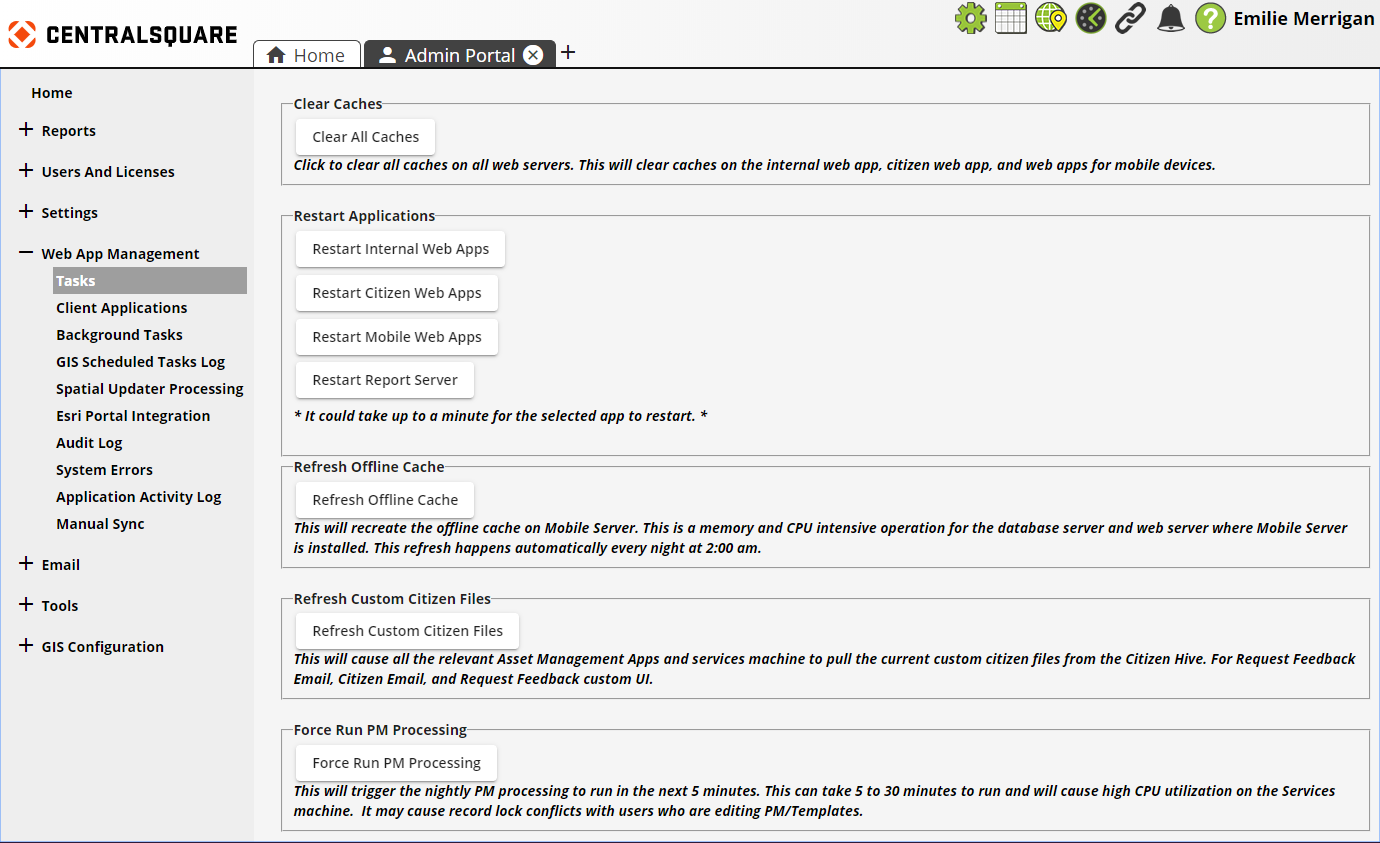Open the green gear settings icon
This screenshot has width=1380, height=843.
[970, 19]
